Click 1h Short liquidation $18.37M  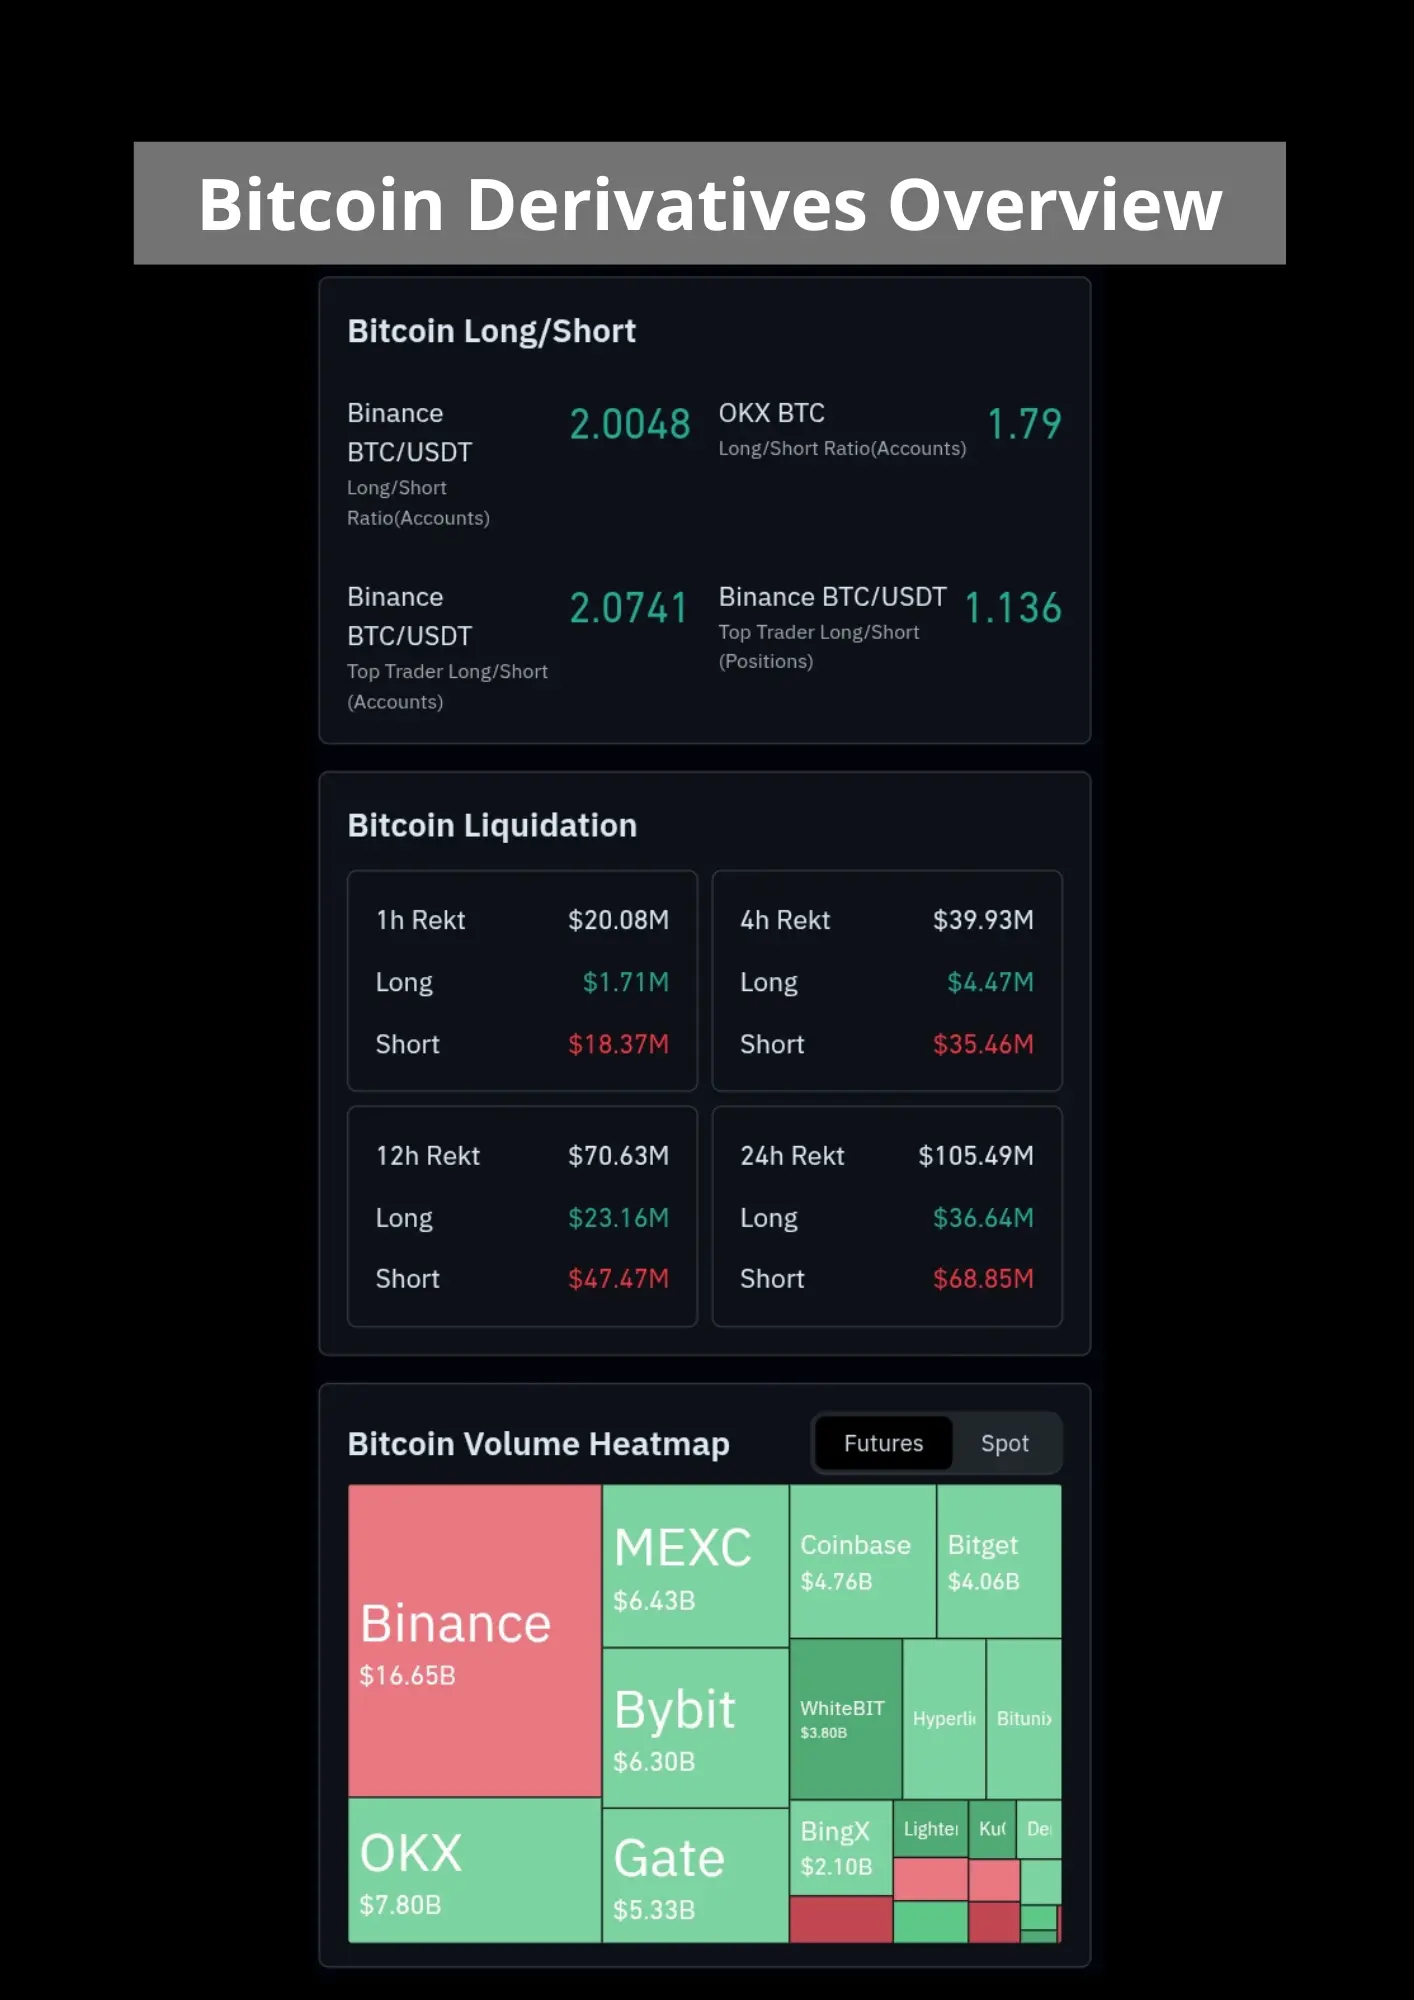pyautogui.click(x=618, y=1044)
